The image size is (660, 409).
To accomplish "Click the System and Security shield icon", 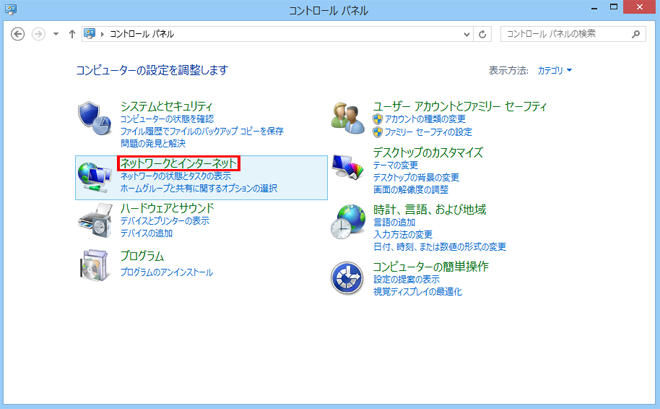I will coord(95,117).
